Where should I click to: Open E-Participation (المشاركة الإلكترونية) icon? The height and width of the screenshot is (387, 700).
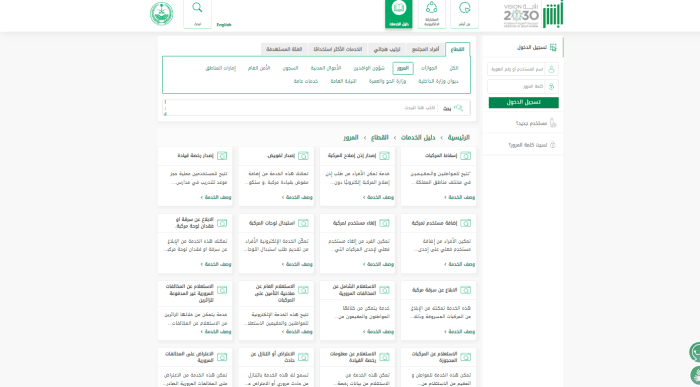pyautogui.click(x=432, y=14)
